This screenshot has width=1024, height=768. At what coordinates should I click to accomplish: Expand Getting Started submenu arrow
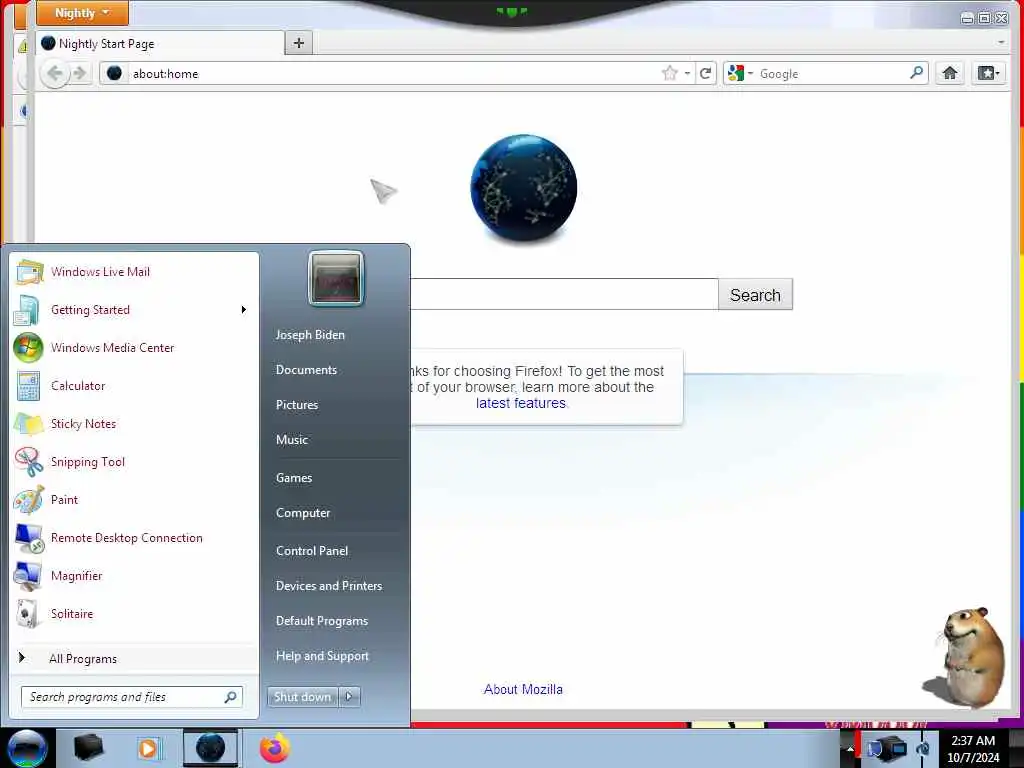pos(244,310)
